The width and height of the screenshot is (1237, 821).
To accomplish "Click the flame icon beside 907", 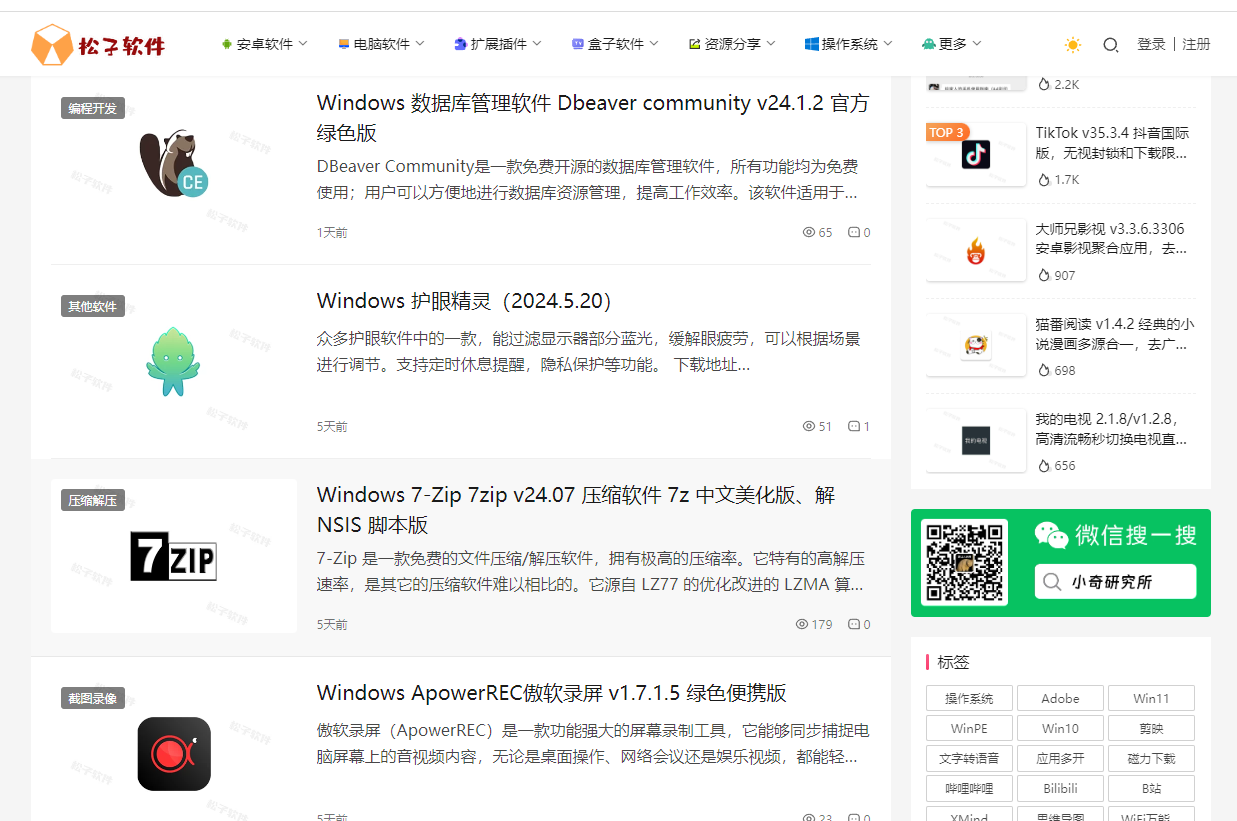I will click(x=1044, y=275).
